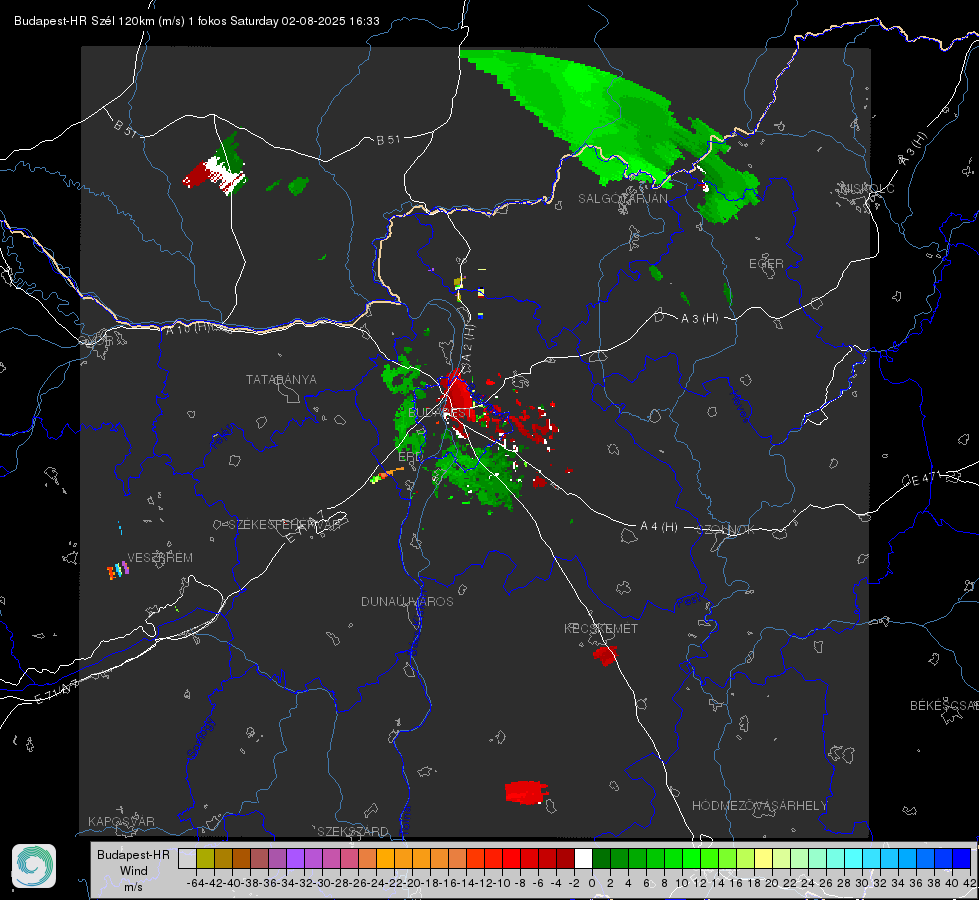
Task: Pick the dark green swatch between 0 and 2
Action: (x=601, y=858)
